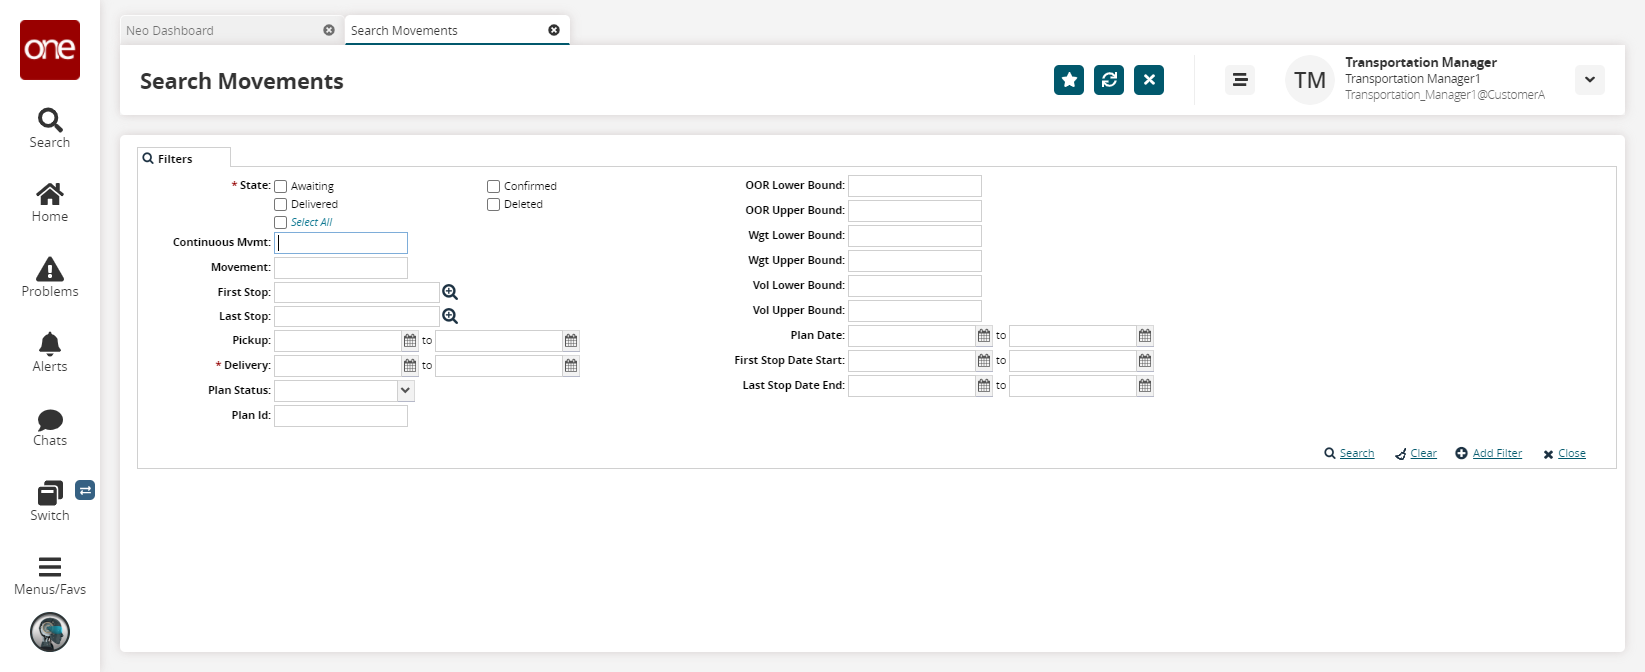Click the OOR Lower Bound input field
The image size is (1645, 672).
pyautogui.click(x=914, y=186)
